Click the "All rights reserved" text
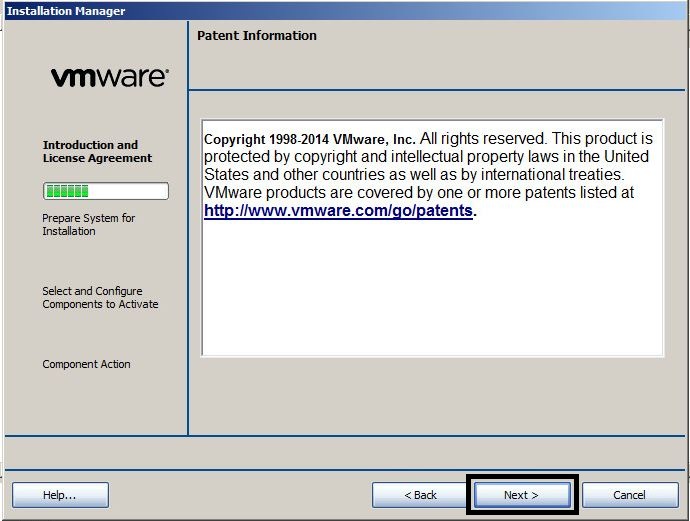 point(482,139)
